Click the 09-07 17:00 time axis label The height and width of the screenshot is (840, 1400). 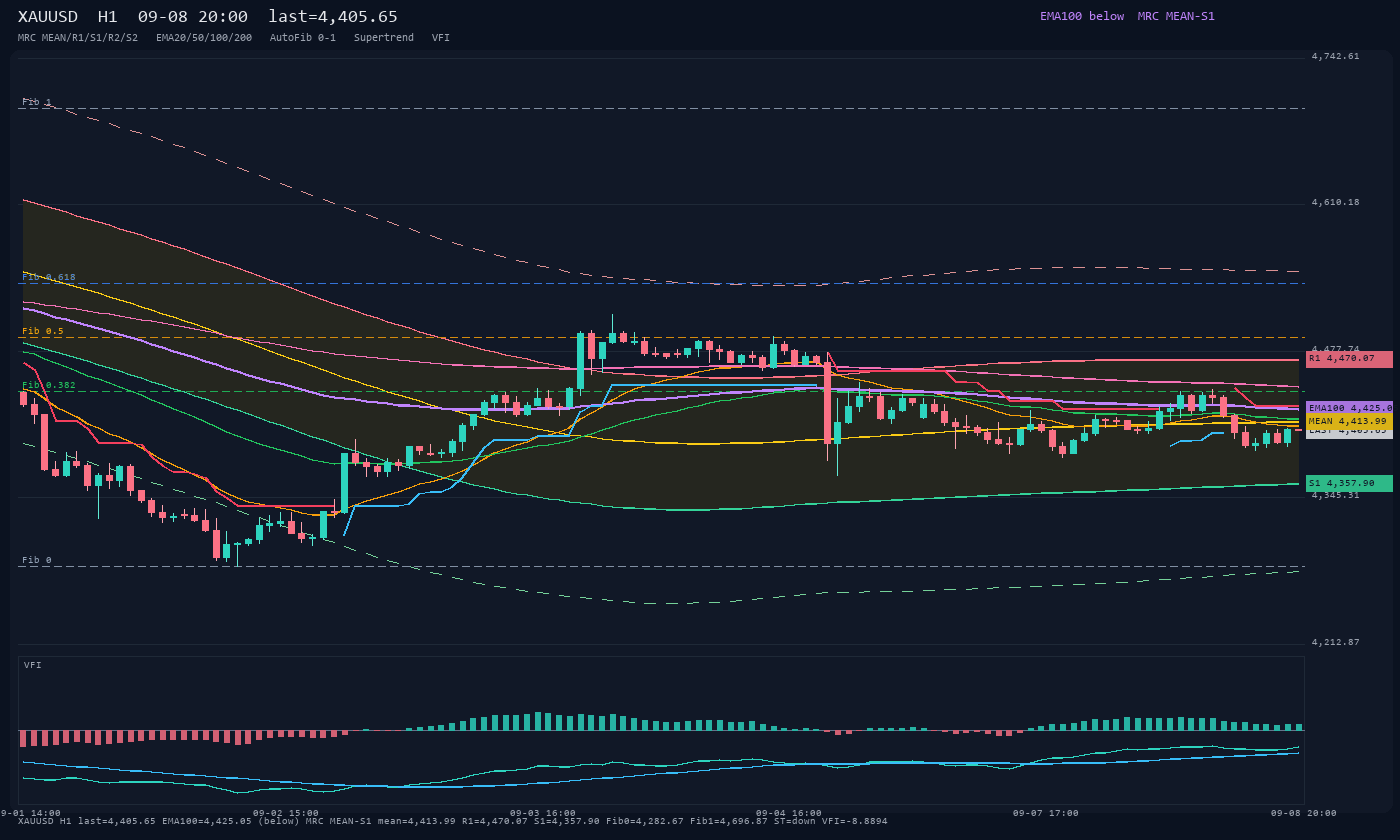tap(1046, 813)
